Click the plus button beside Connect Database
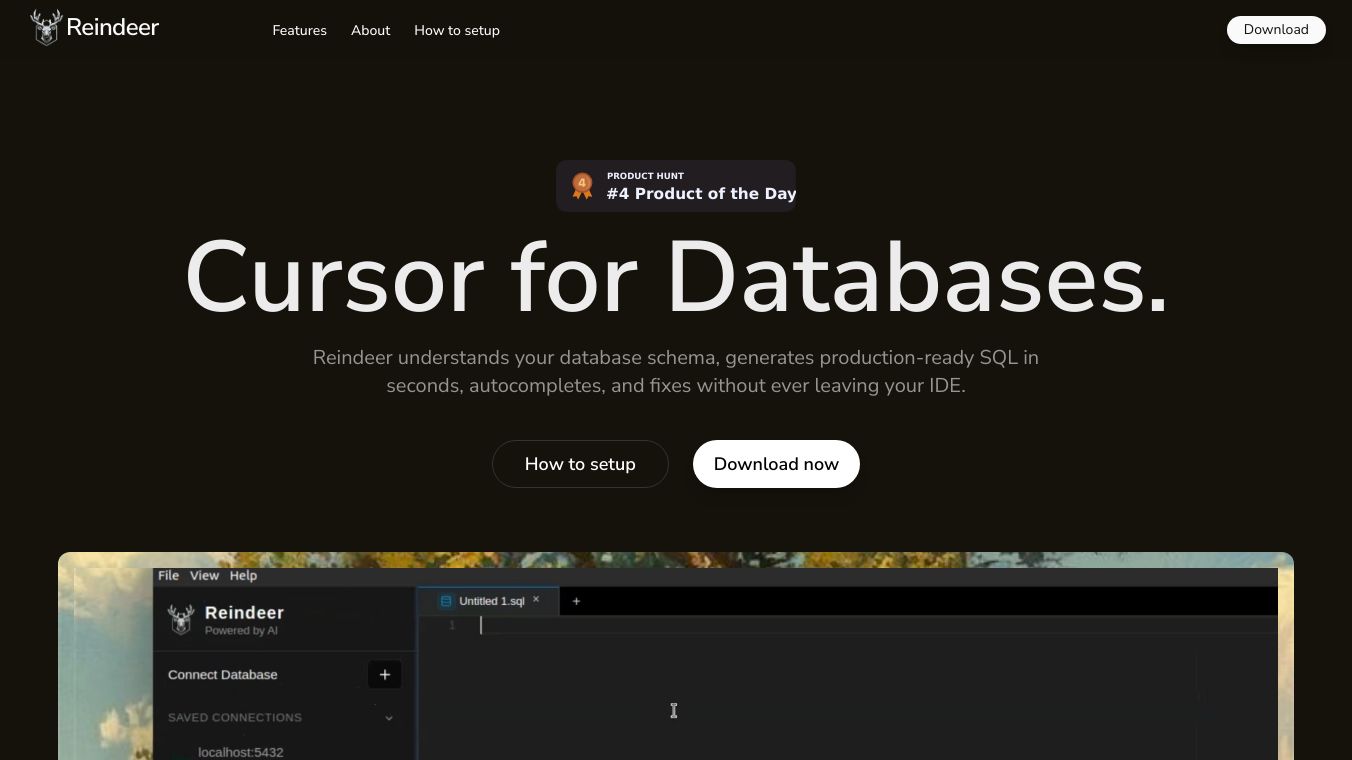 (384, 674)
